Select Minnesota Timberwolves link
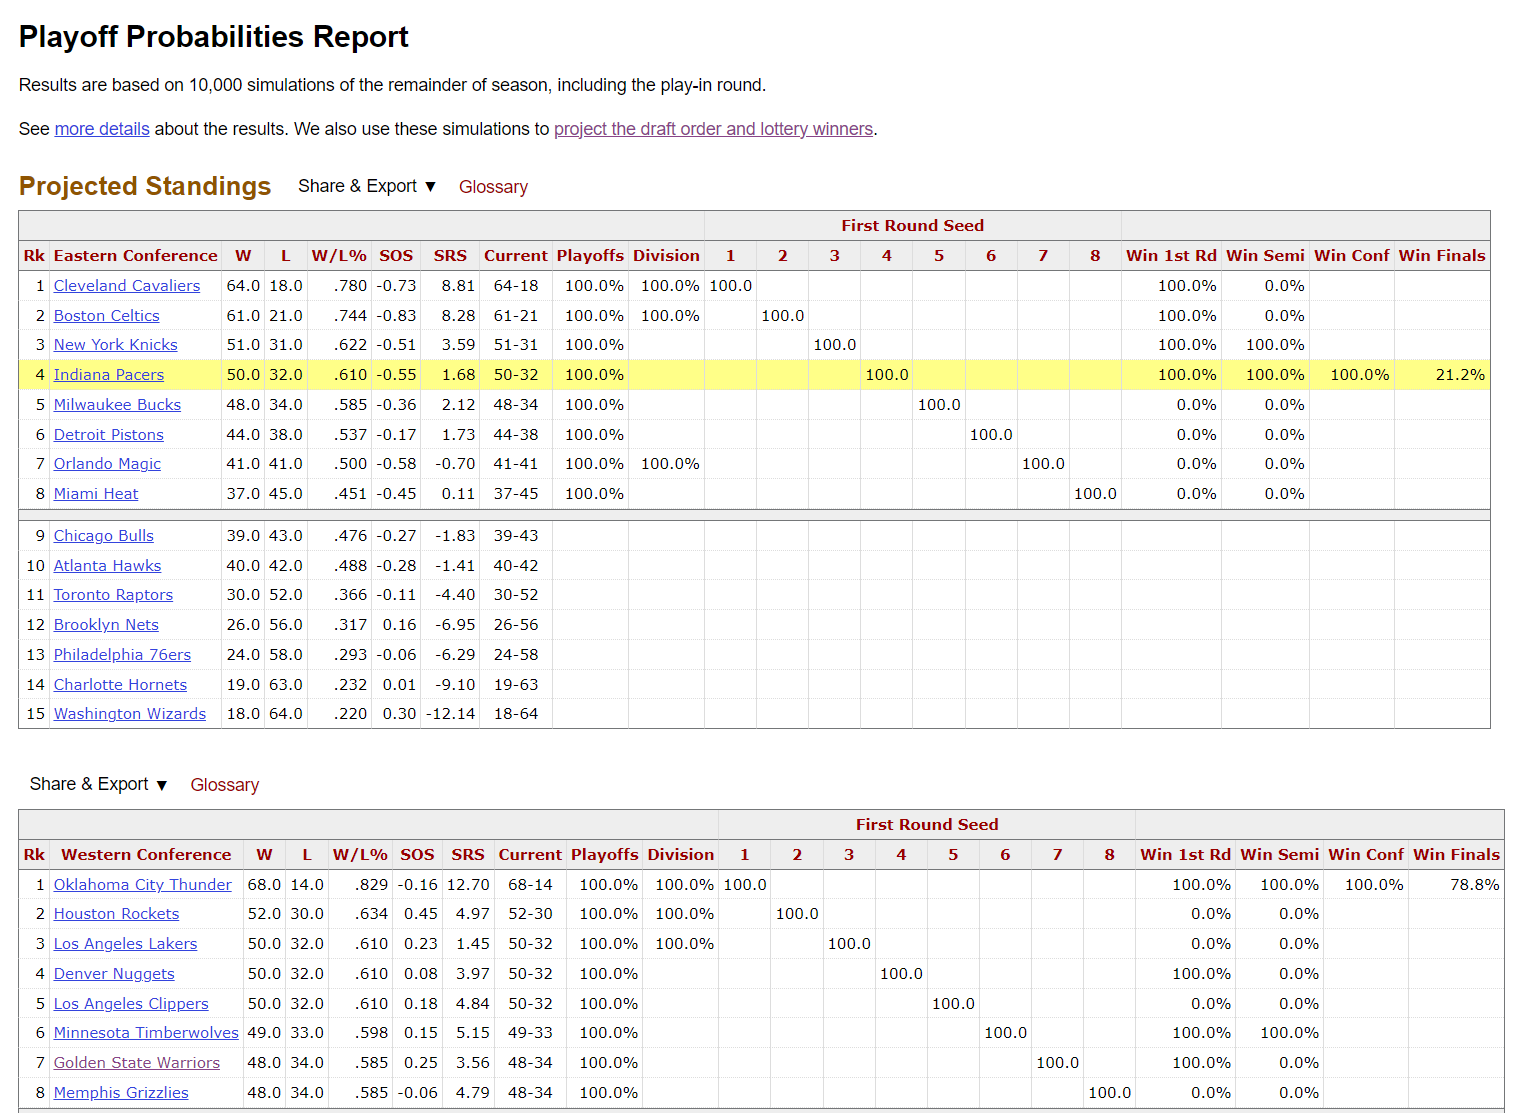1519x1113 pixels. [146, 1033]
